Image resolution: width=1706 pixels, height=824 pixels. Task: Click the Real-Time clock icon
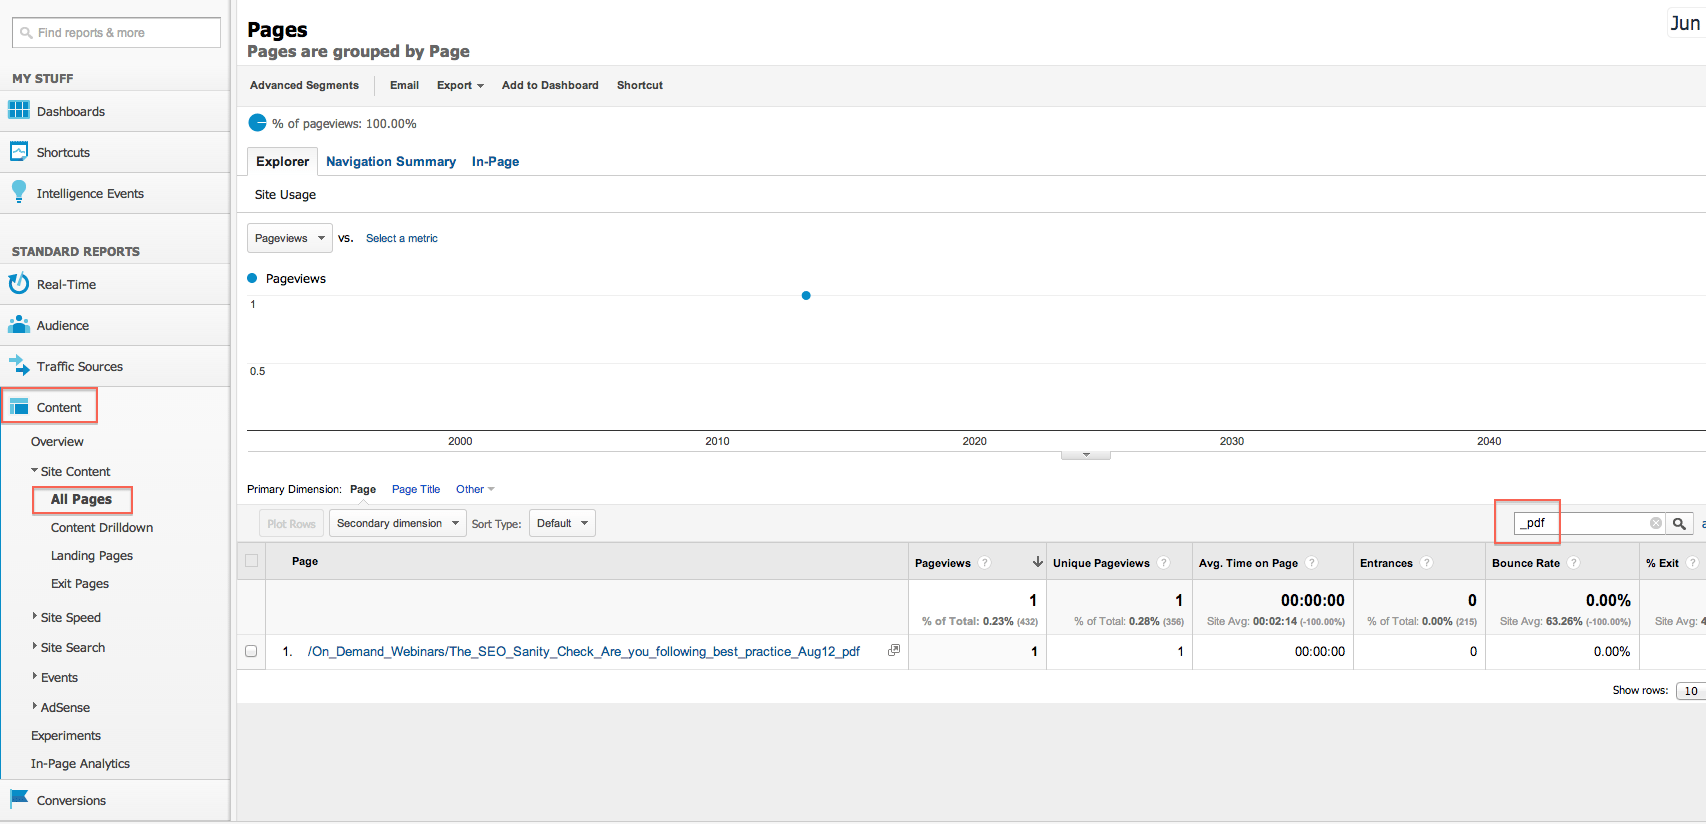pos(18,284)
